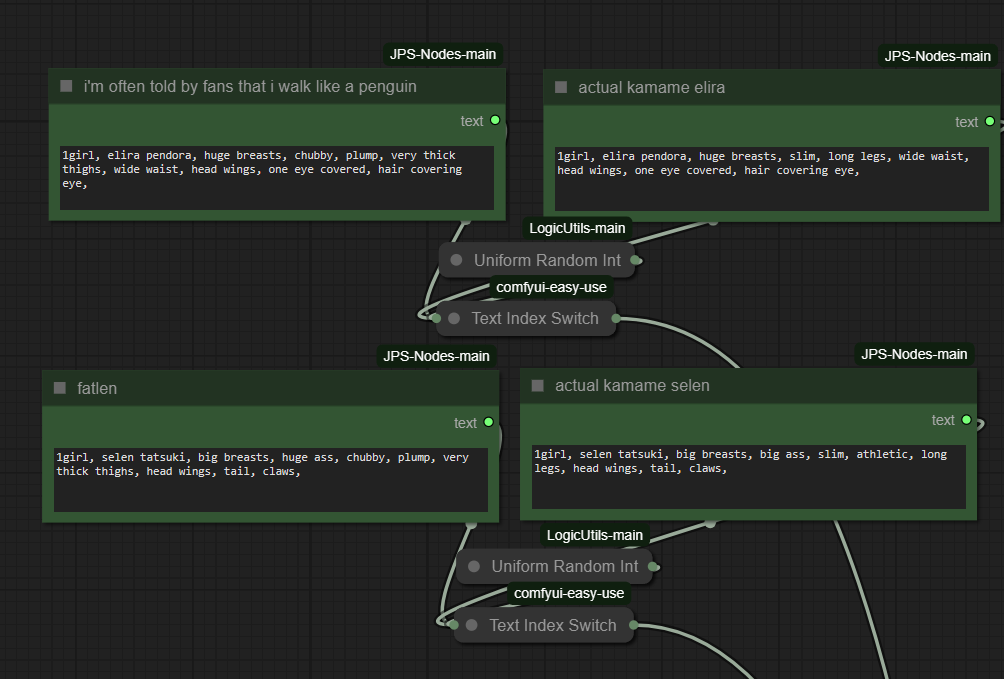This screenshot has height=679, width=1004.
Task: Click the output port of Uniform Random Int under elira nodes
Action: tap(635, 260)
